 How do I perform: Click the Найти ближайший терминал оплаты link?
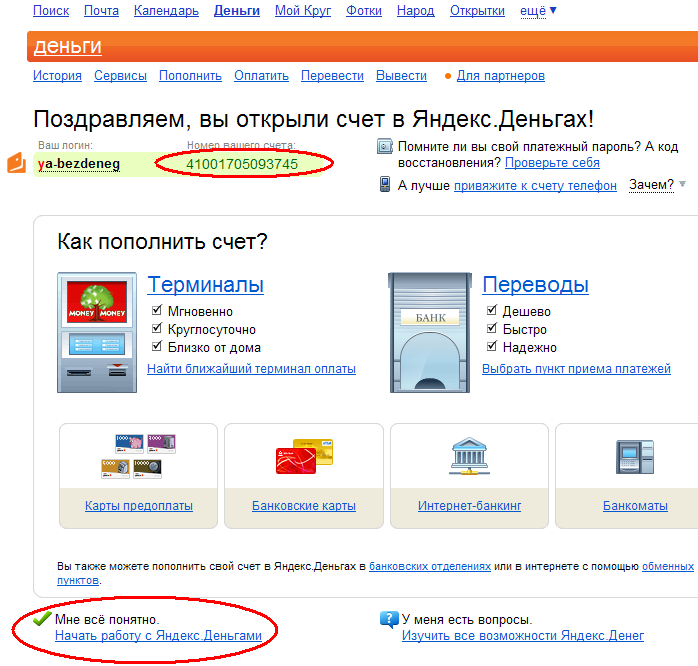point(251,369)
